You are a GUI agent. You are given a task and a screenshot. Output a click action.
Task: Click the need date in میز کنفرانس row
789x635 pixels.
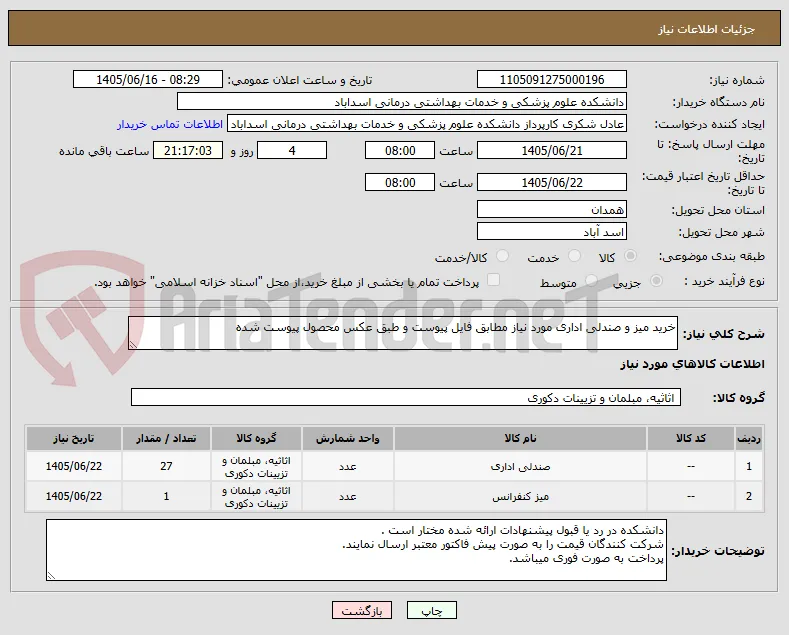74,497
